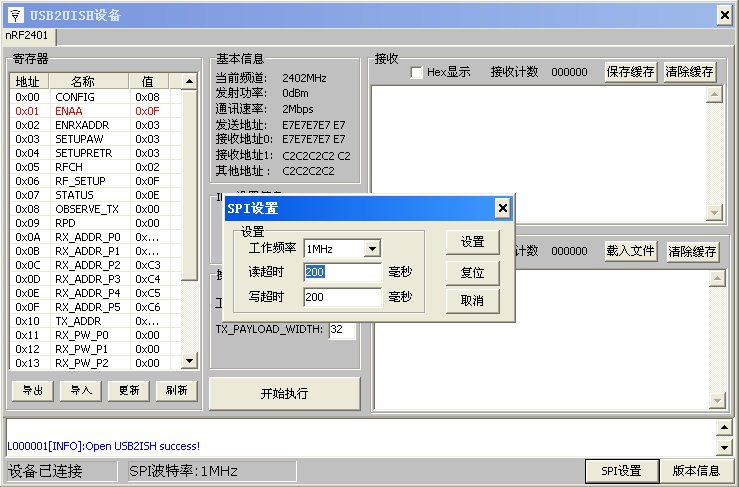Click send box scroll down arrow

717,401
